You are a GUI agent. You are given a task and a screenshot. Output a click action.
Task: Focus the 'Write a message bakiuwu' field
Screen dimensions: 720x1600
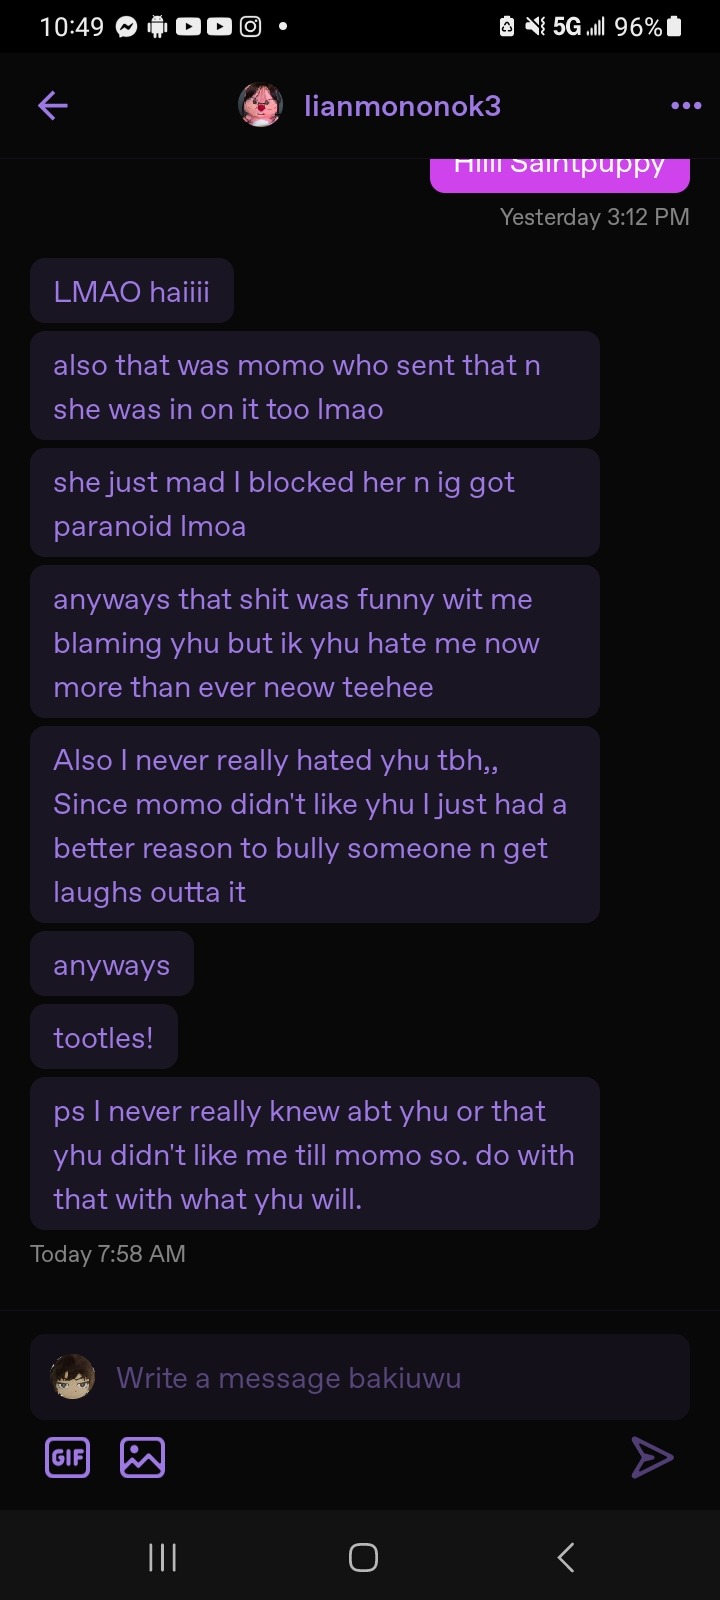click(x=360, y=1377)
